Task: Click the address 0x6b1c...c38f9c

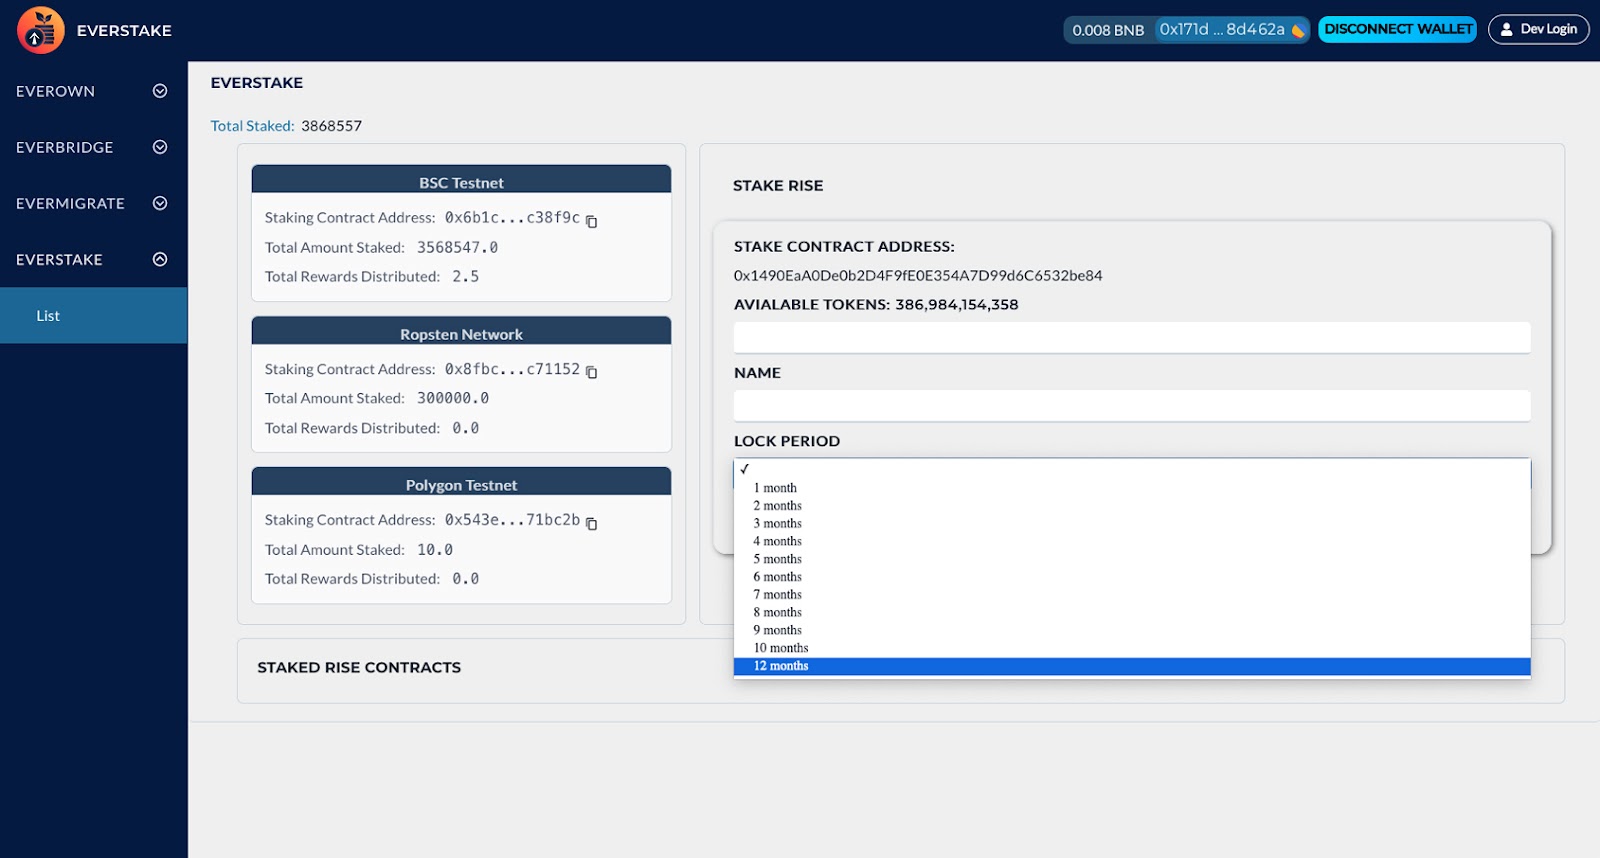Action: tap(512, 217)
